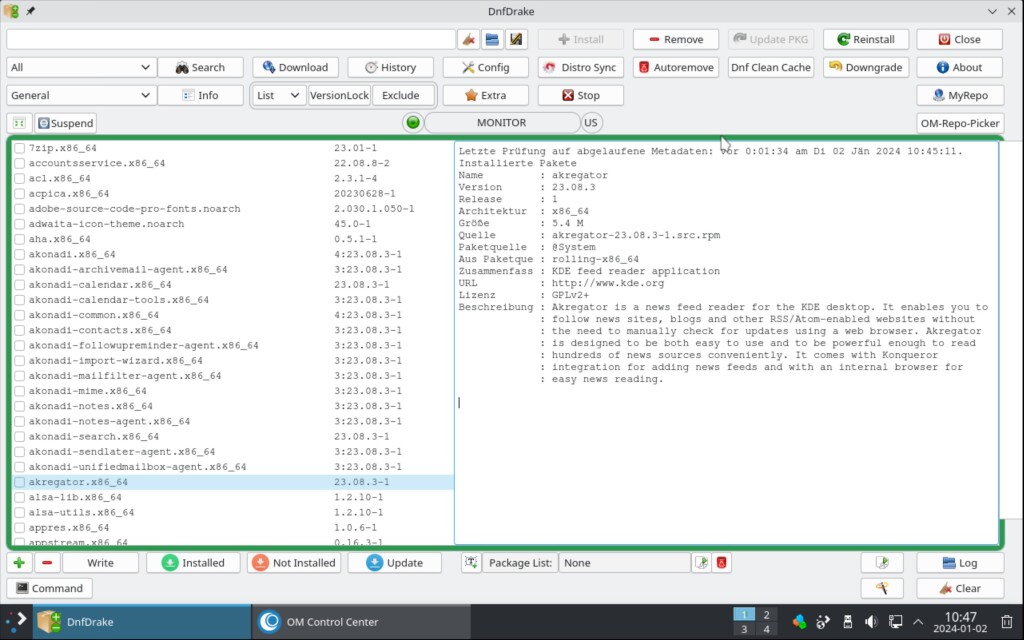Click the VersionLock tab button
Image resolution: width=1024 pixels, height=640 pixels.
[x=339, y=95]
